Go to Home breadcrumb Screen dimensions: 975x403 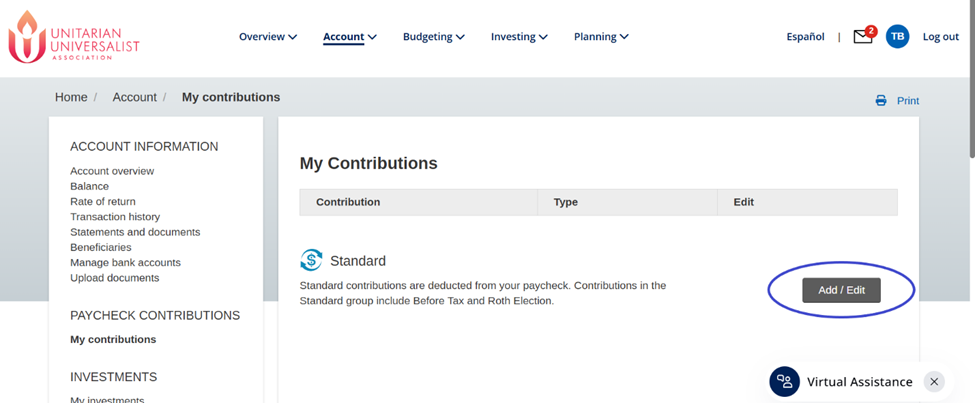(71, 98)
